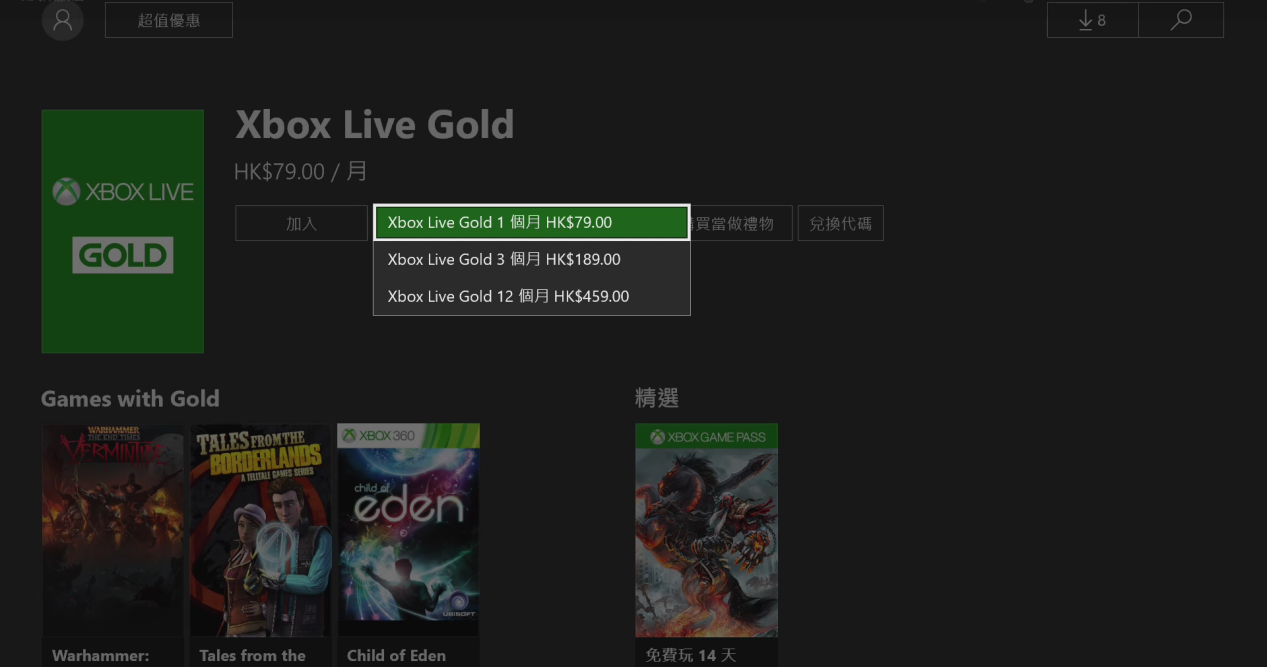Open the downloads queue showing 8
Image resolution: width=1267 pixels, height=667 pixels.
point(1092,20)
